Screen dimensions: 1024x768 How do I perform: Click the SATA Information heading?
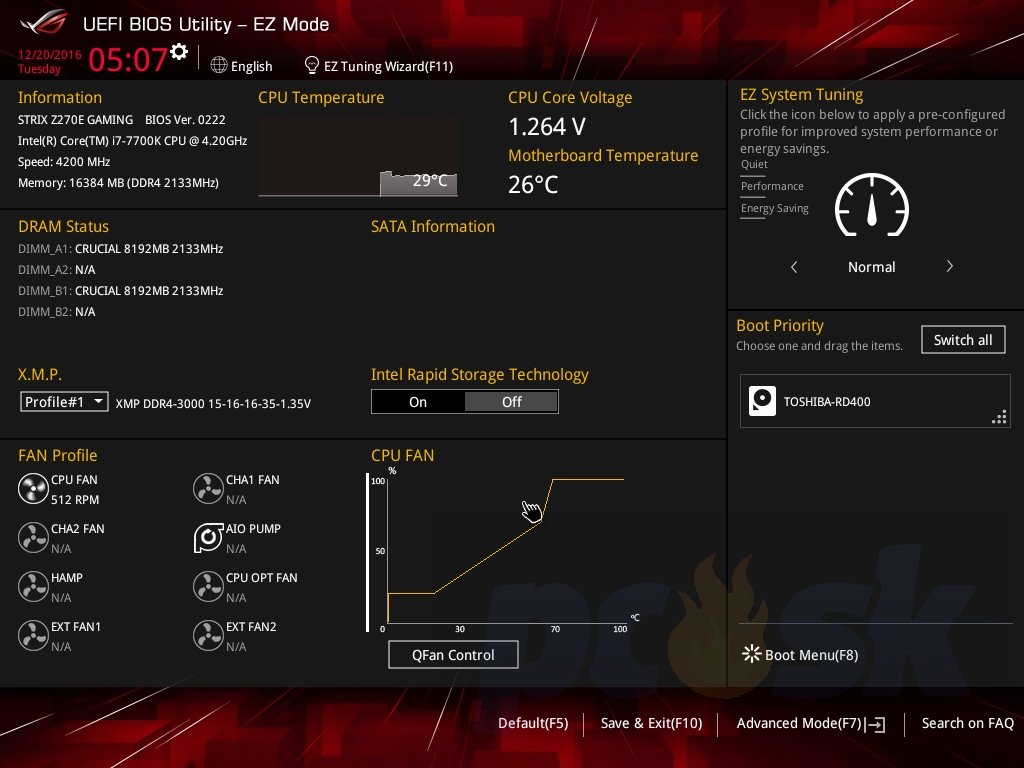point(433,227)
